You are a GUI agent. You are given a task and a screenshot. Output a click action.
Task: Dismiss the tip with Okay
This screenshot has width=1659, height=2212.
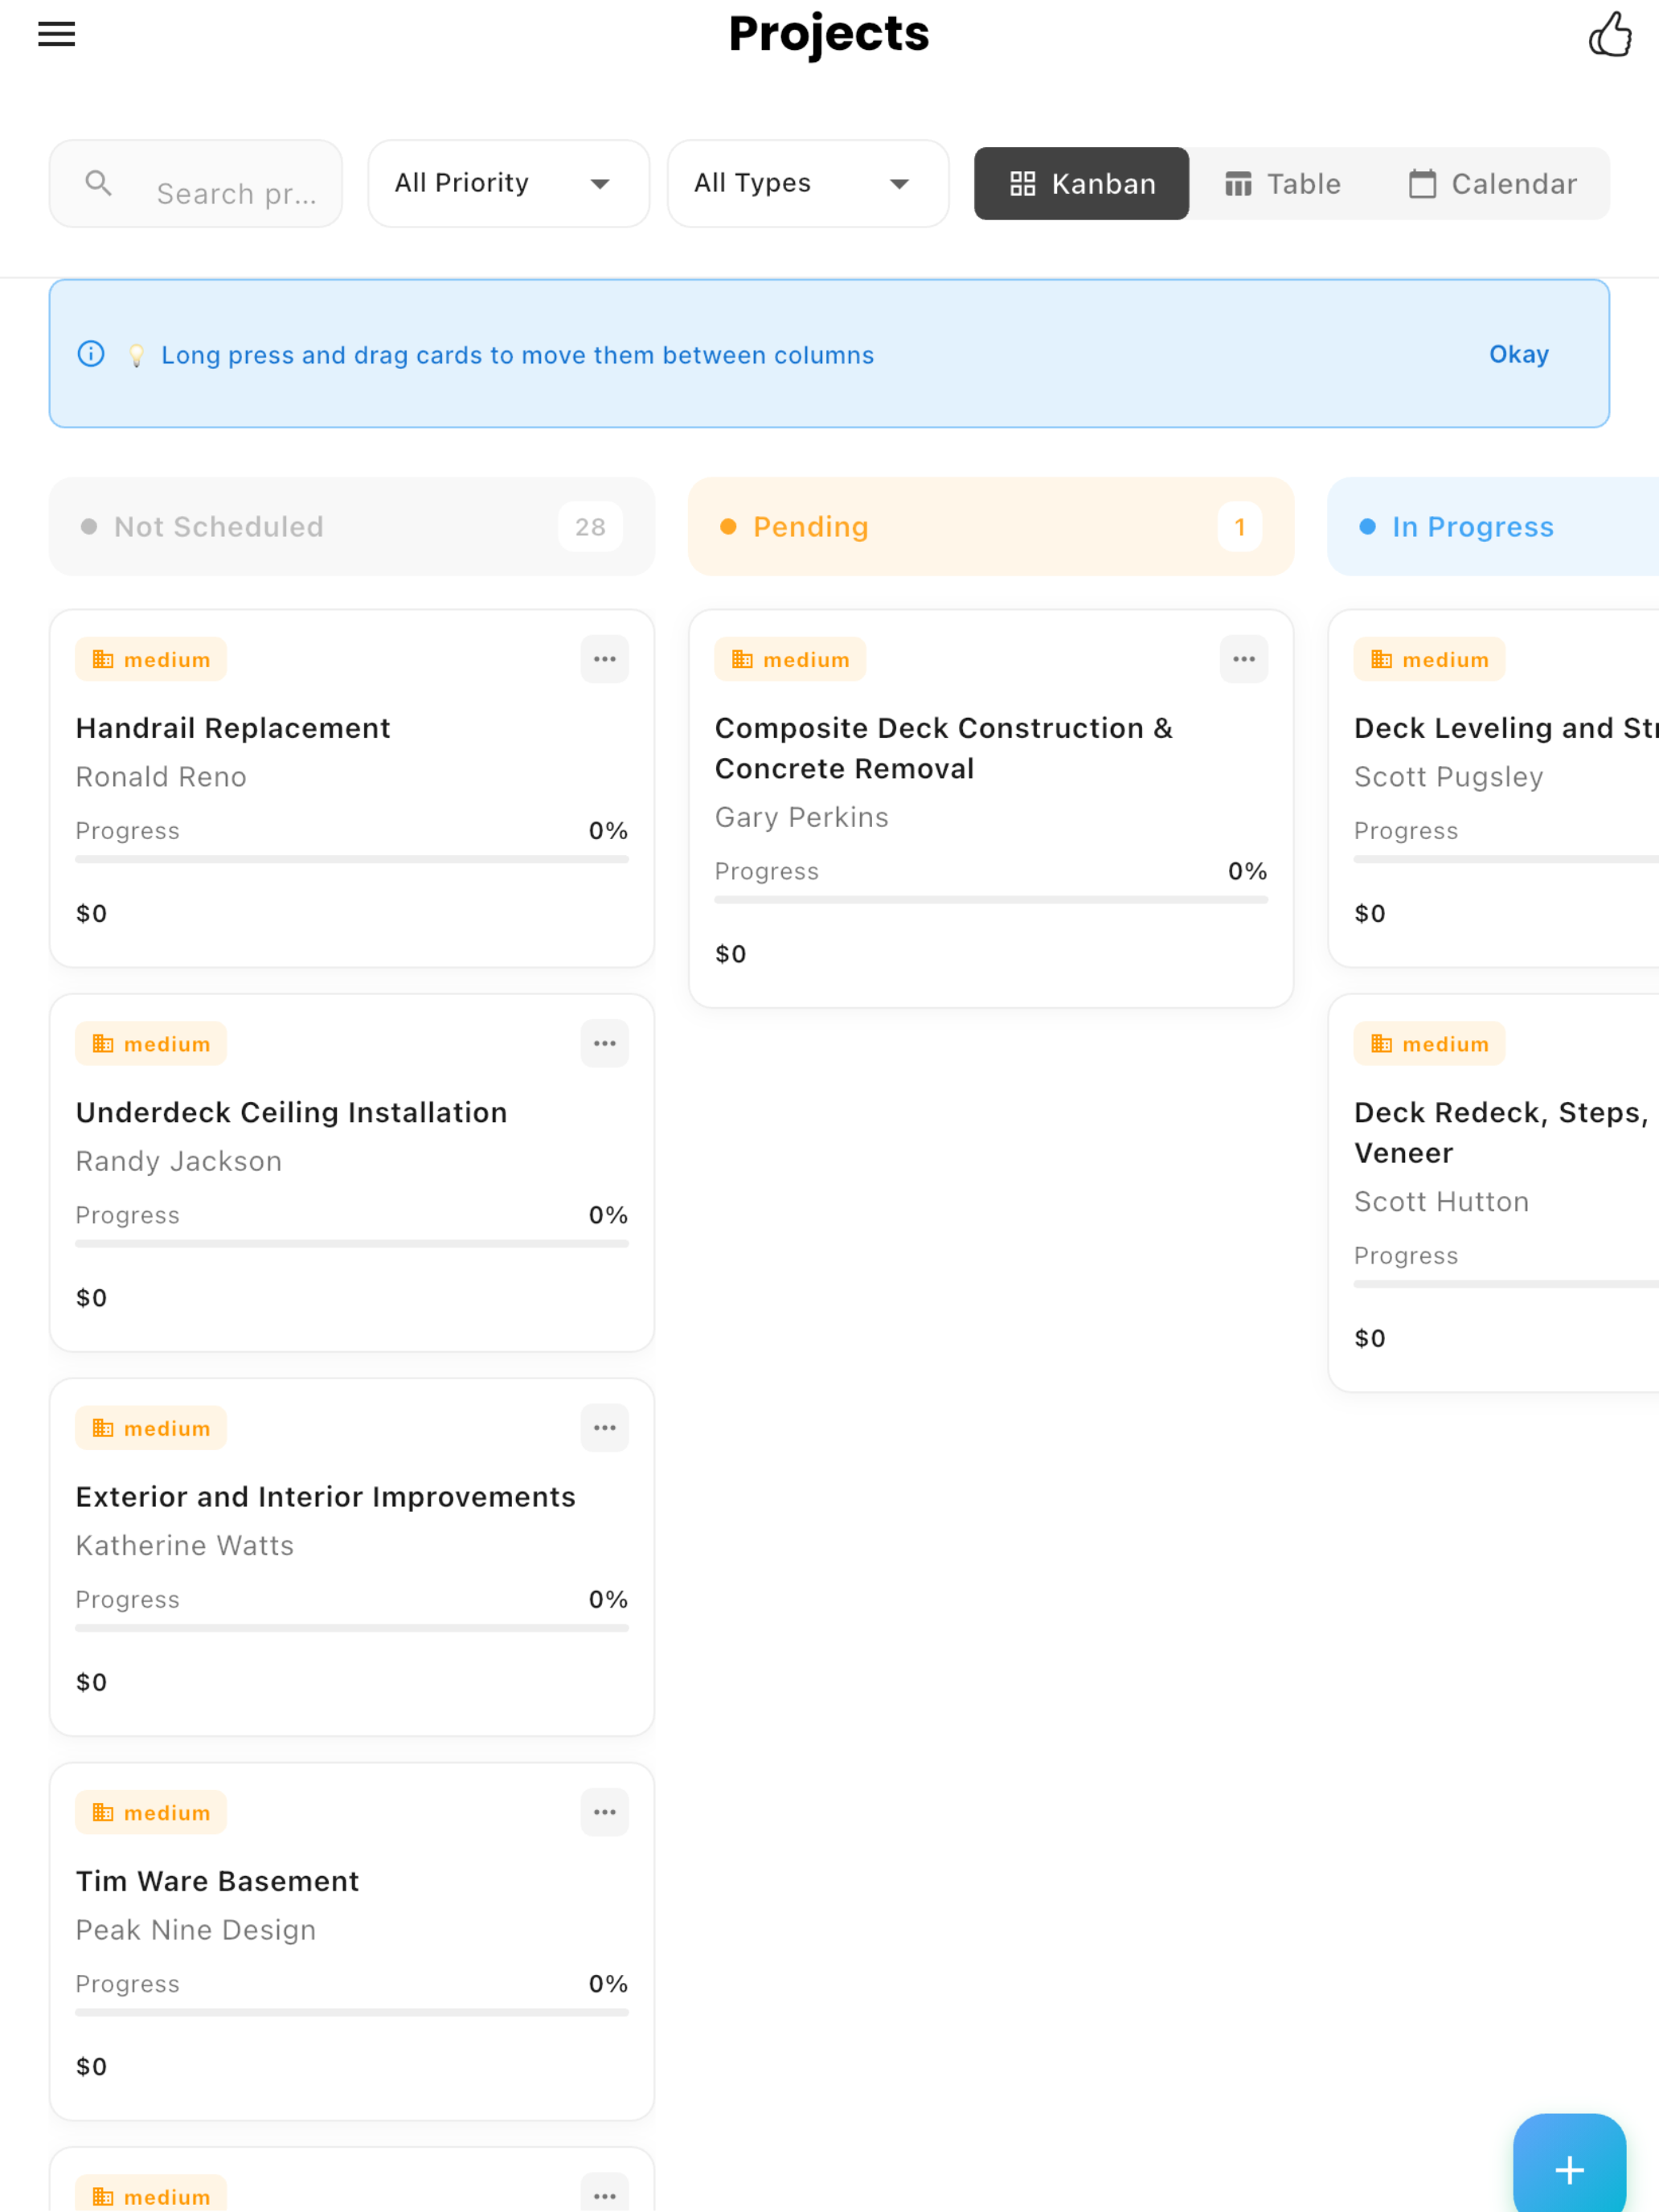click(x=1518, y=354)
